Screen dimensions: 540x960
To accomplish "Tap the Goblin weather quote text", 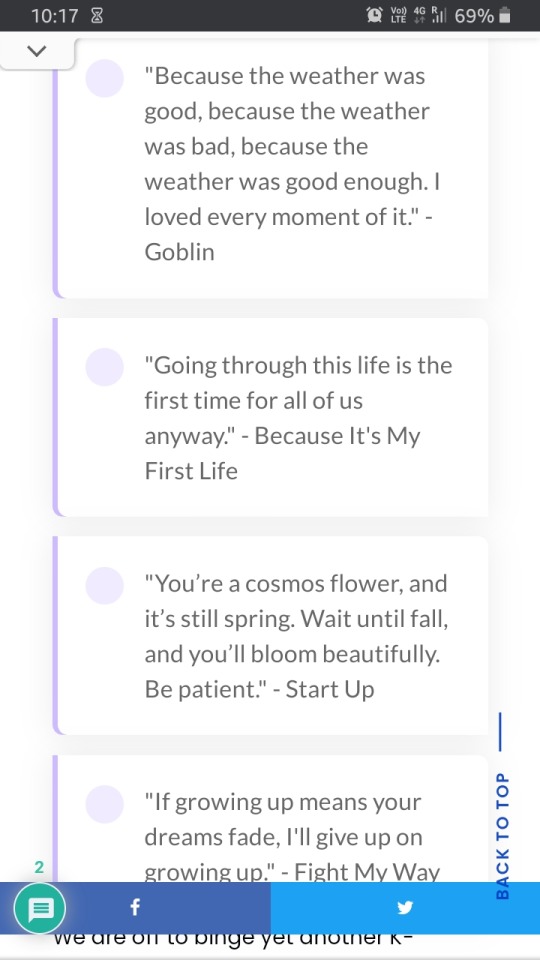I will pyautogui.click(x=291, y=164).
